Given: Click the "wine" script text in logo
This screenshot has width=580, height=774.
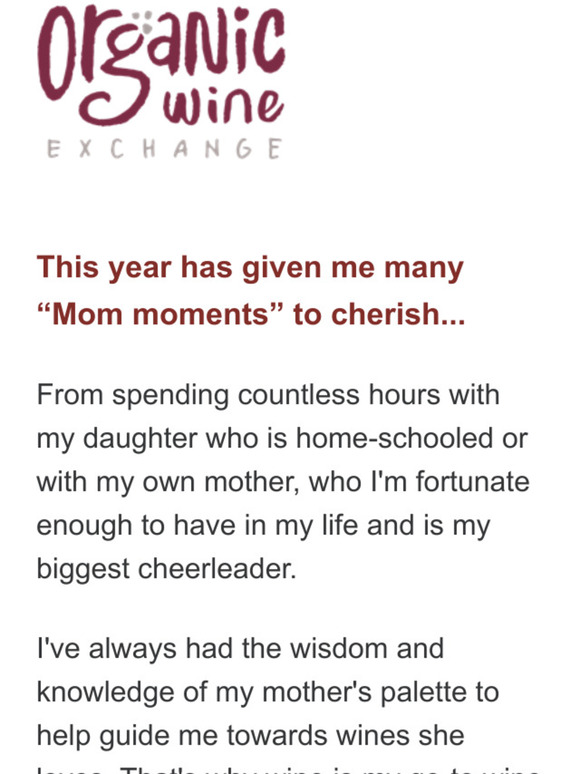Looking at the screenshot, I should tap(224, 106).
